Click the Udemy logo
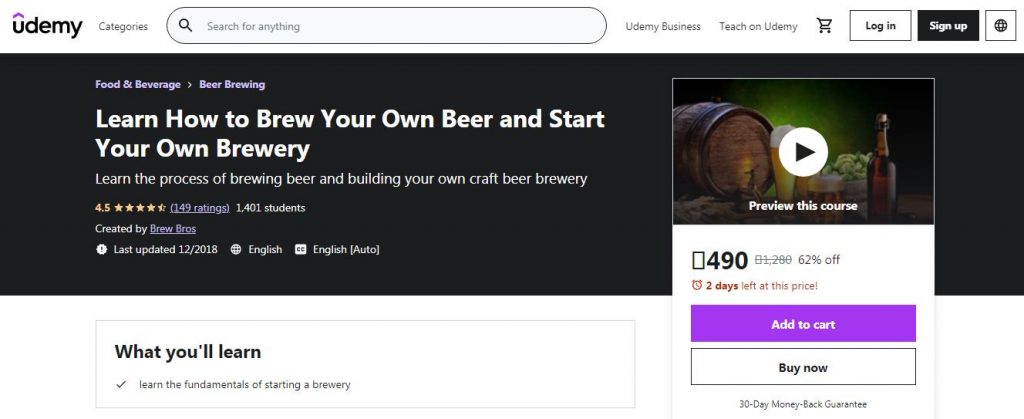Viewport: 1024px width, 419px height. 47,26
